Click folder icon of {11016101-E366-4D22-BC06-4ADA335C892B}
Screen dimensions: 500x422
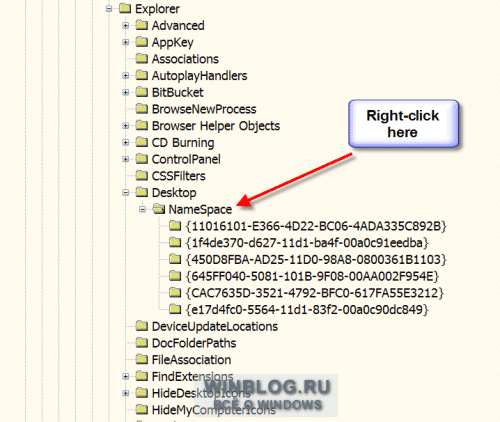point(175,226)
